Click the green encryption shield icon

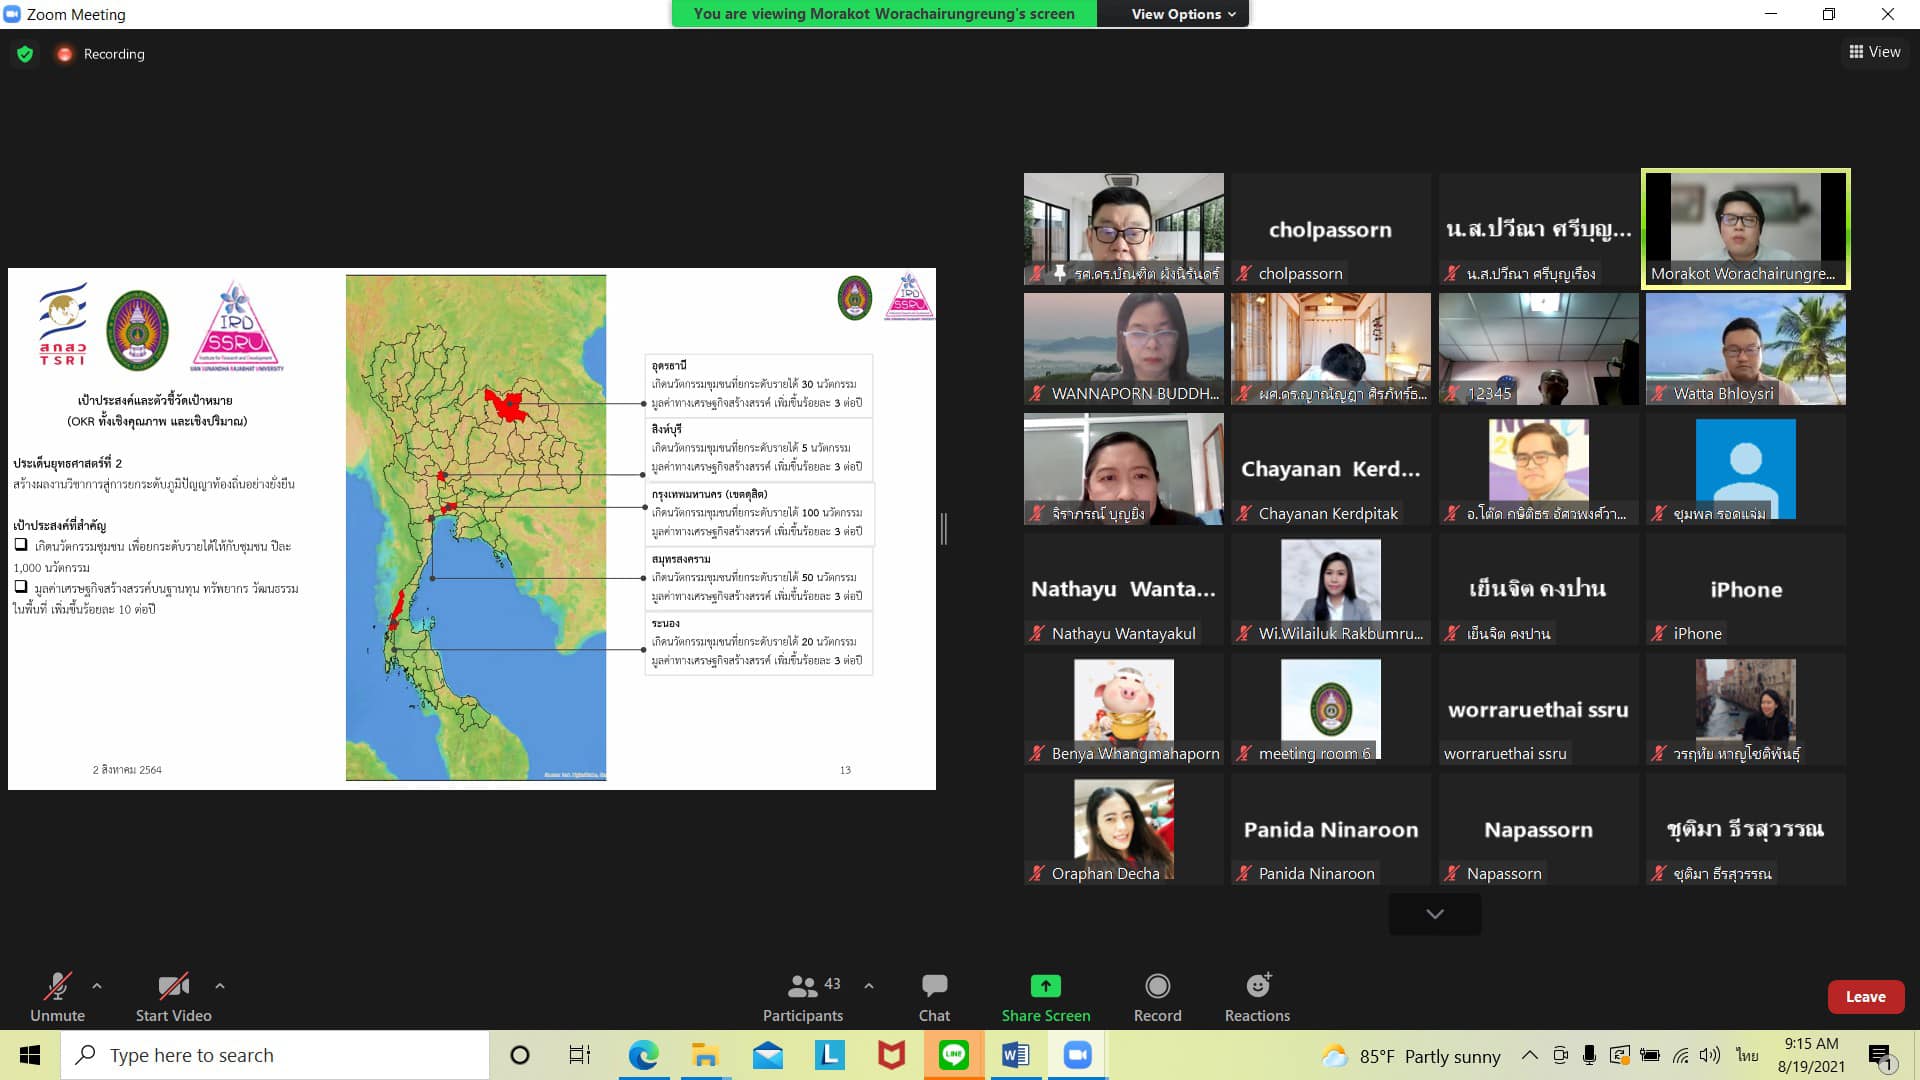click(x=25, y=54)
